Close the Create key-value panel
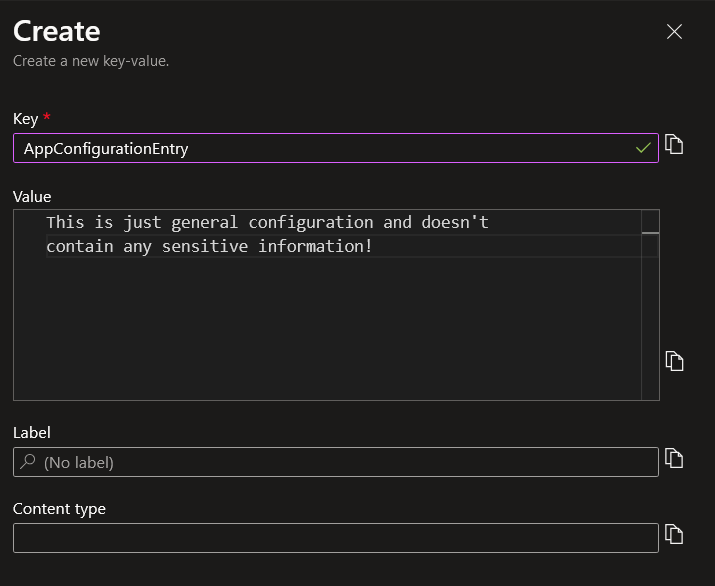The height and width of the screenshot is (586, 715). pos(674,32)
